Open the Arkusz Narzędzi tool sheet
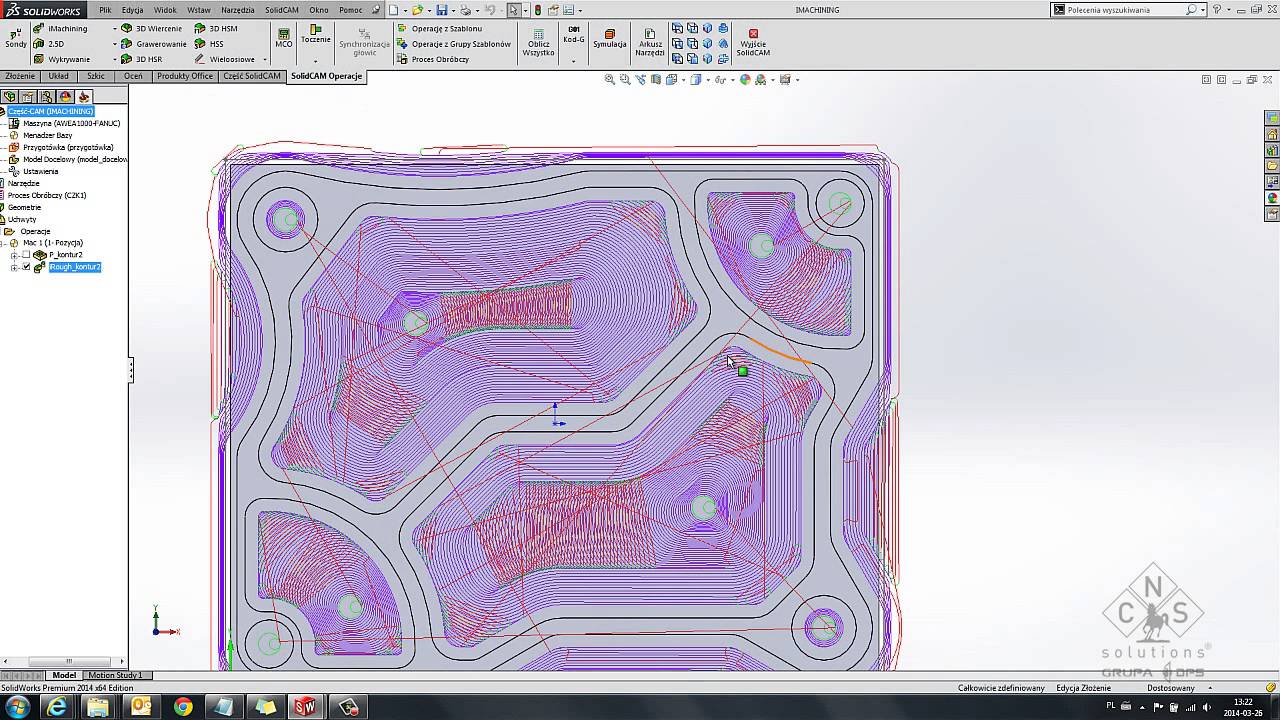Screen dimensions: 1280x720 tap(650, 42)
